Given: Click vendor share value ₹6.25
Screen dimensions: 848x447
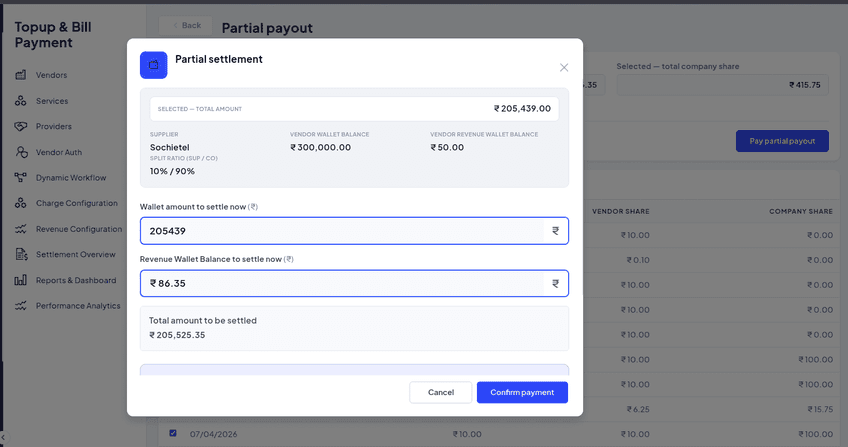Looking at the screenshot, I should coord(638,410).
